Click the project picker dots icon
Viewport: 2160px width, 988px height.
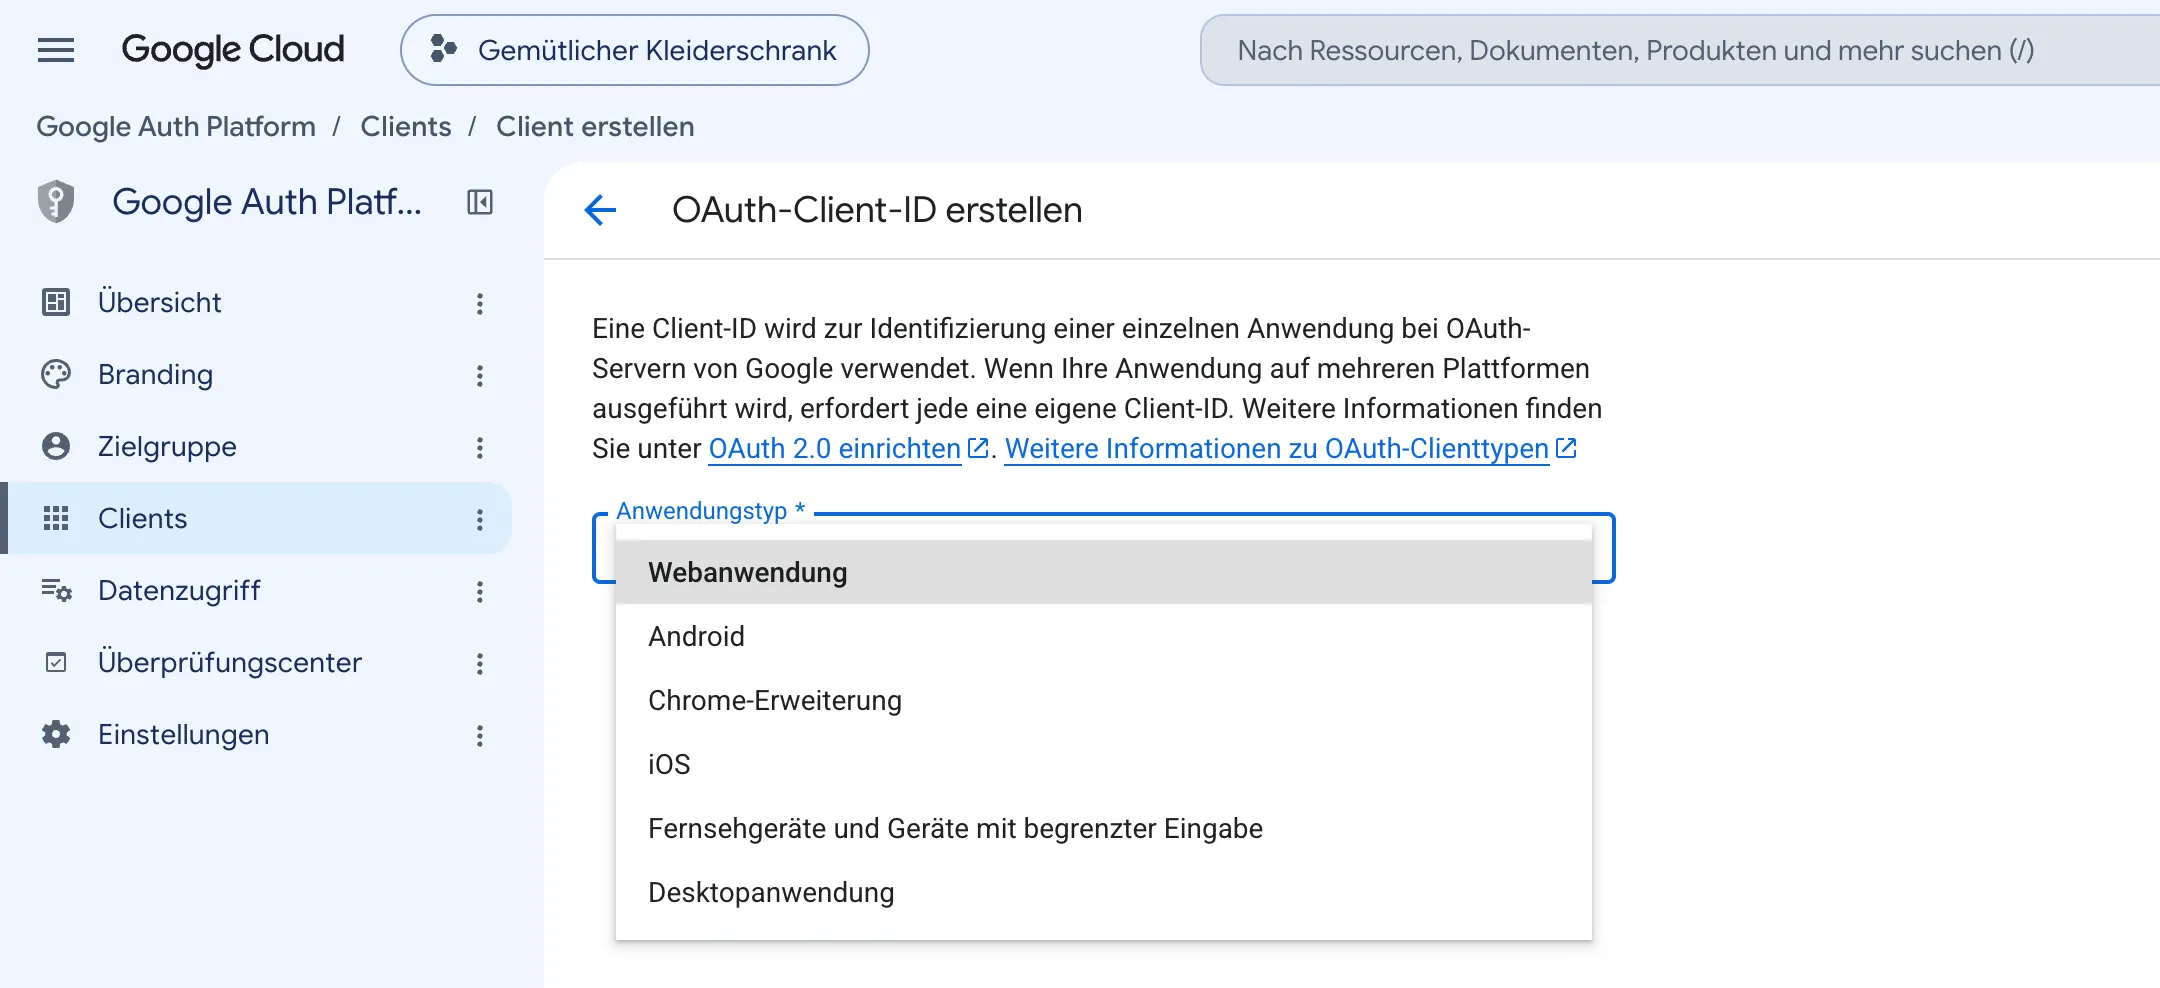443,49
